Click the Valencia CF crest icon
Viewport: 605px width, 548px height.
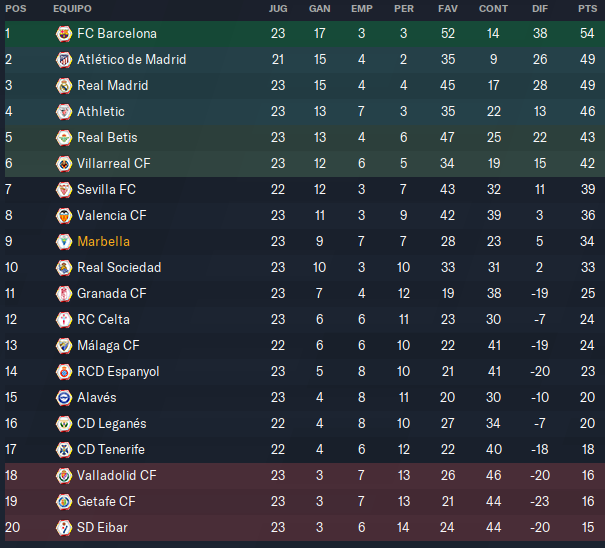[64, 216]
